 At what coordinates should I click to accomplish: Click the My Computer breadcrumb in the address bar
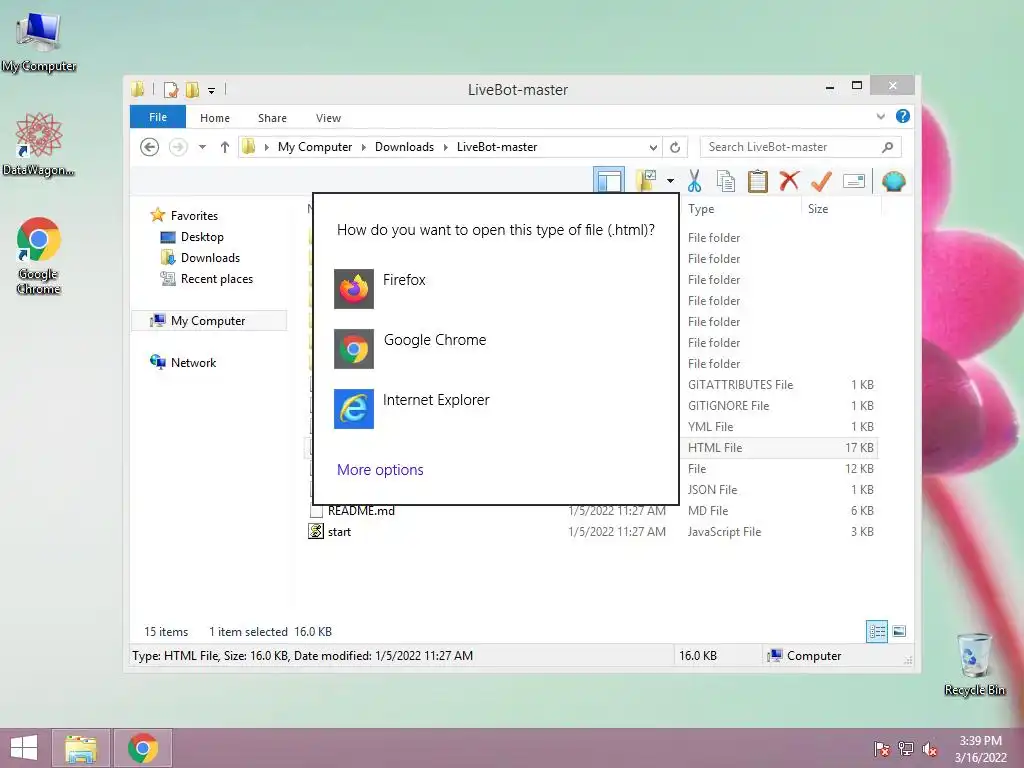click(x=315, y=147)
